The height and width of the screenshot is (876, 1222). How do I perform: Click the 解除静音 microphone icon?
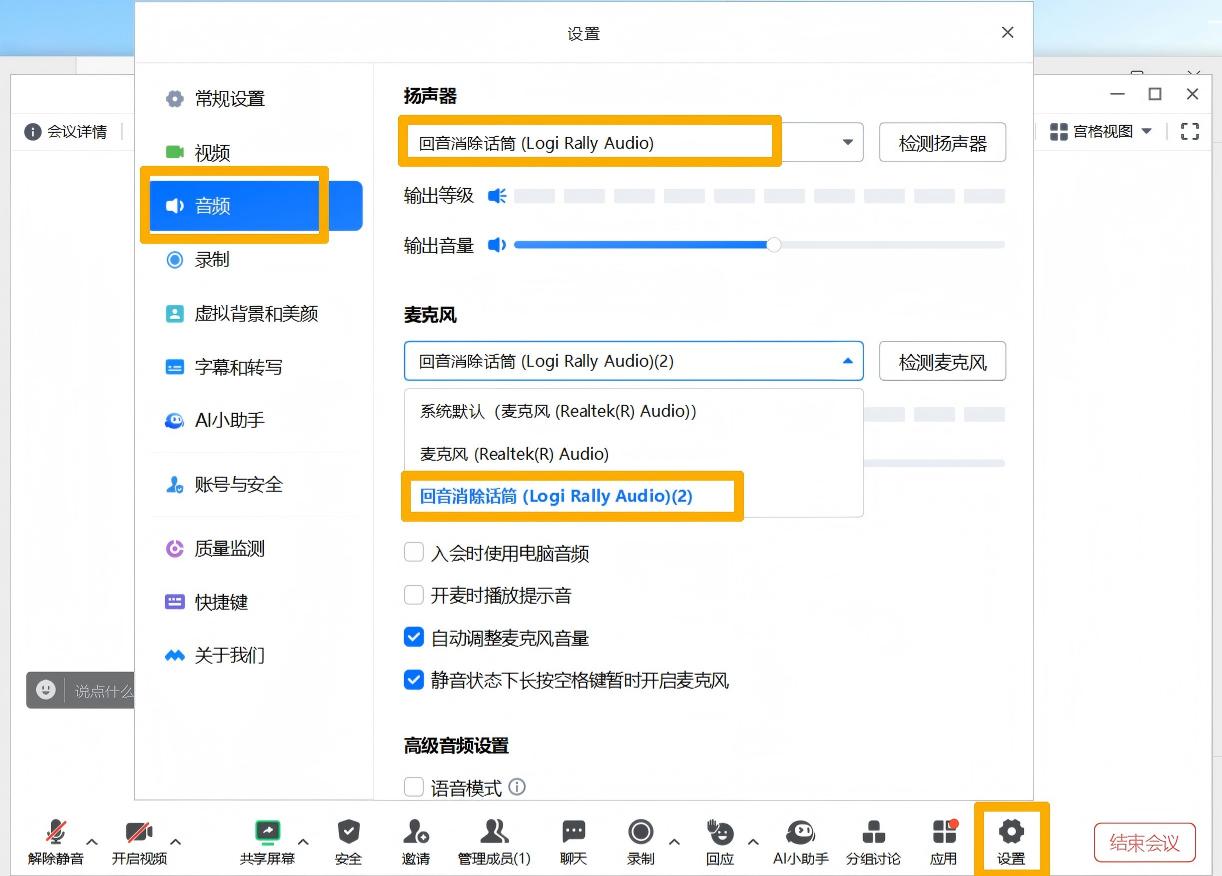pos(56,833)
